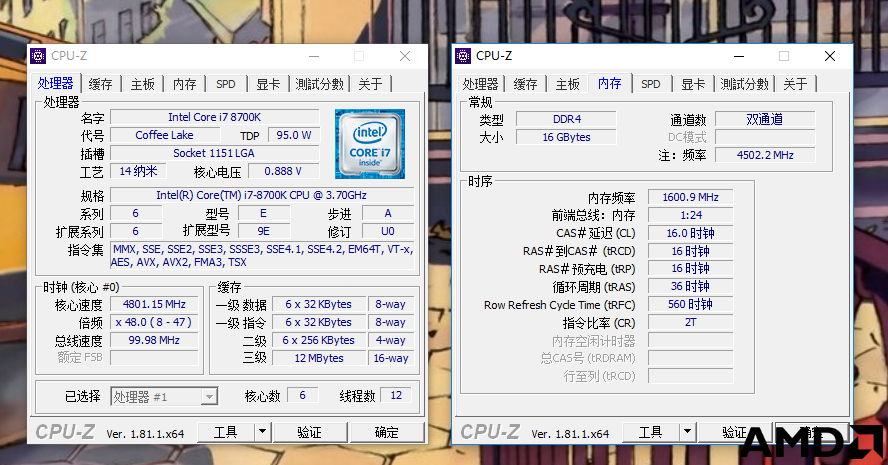Click the 确定 button in the left window
The width and height of the screenshot is (888, 465).
point(387,432)
